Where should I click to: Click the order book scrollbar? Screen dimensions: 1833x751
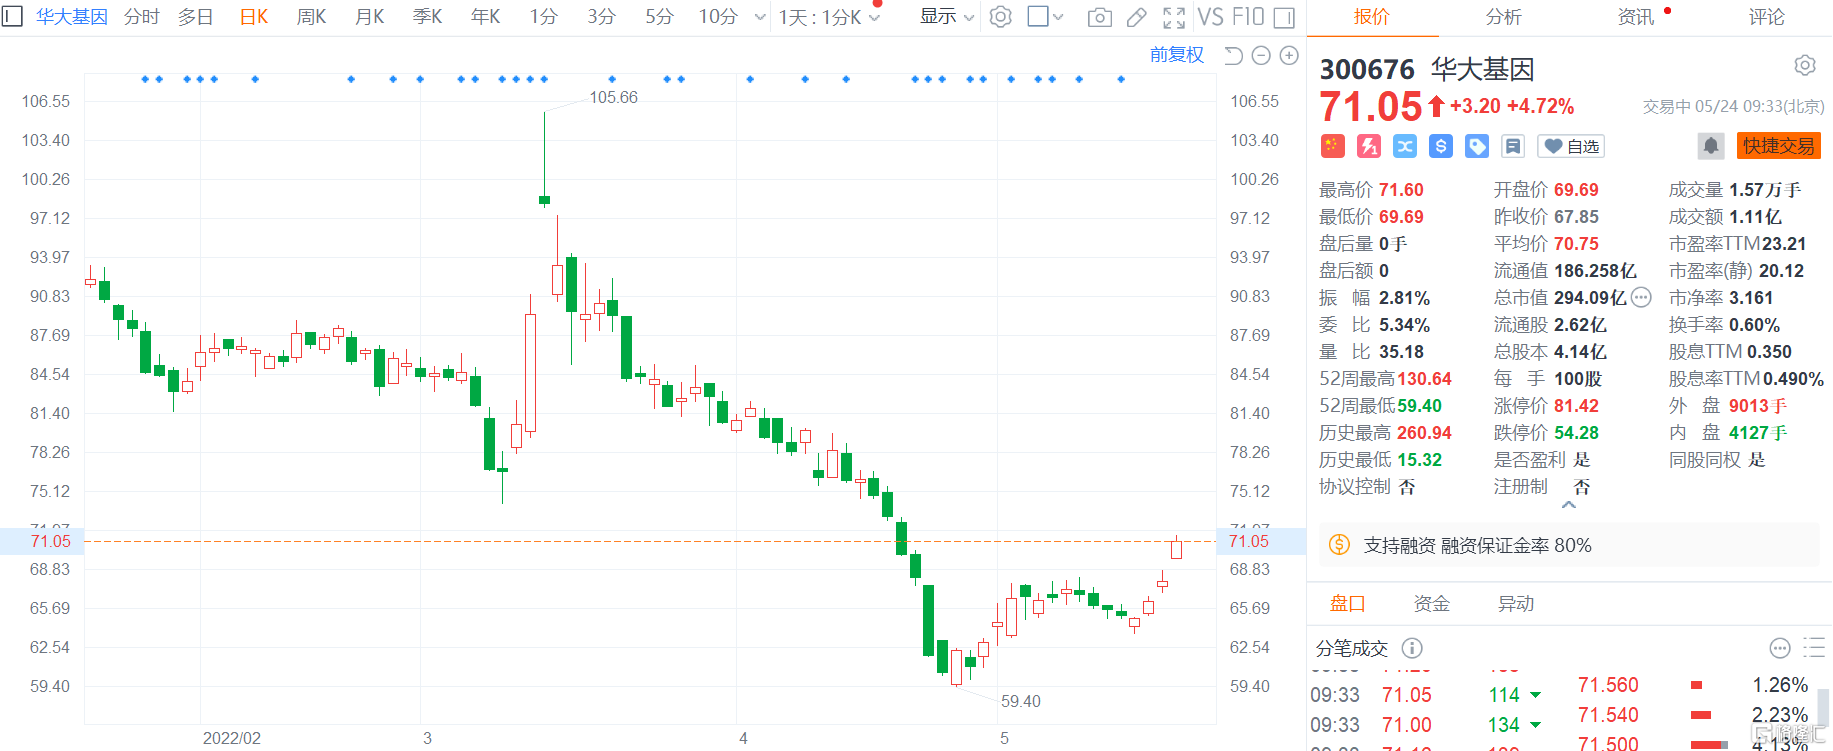pos(1824,708)
